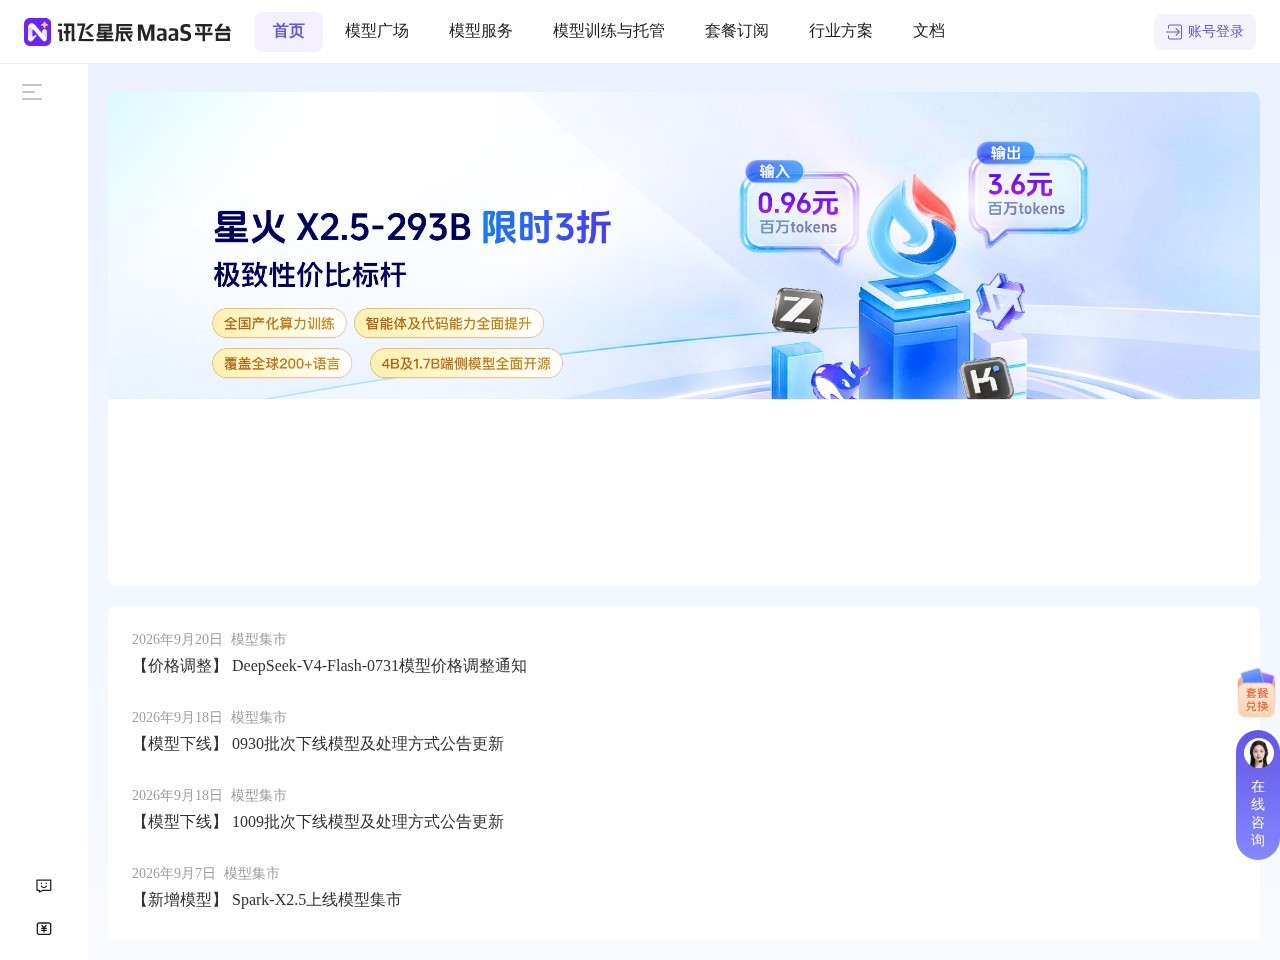Open the feedback smiley icon in the sidebar

(x=44, y=886)
